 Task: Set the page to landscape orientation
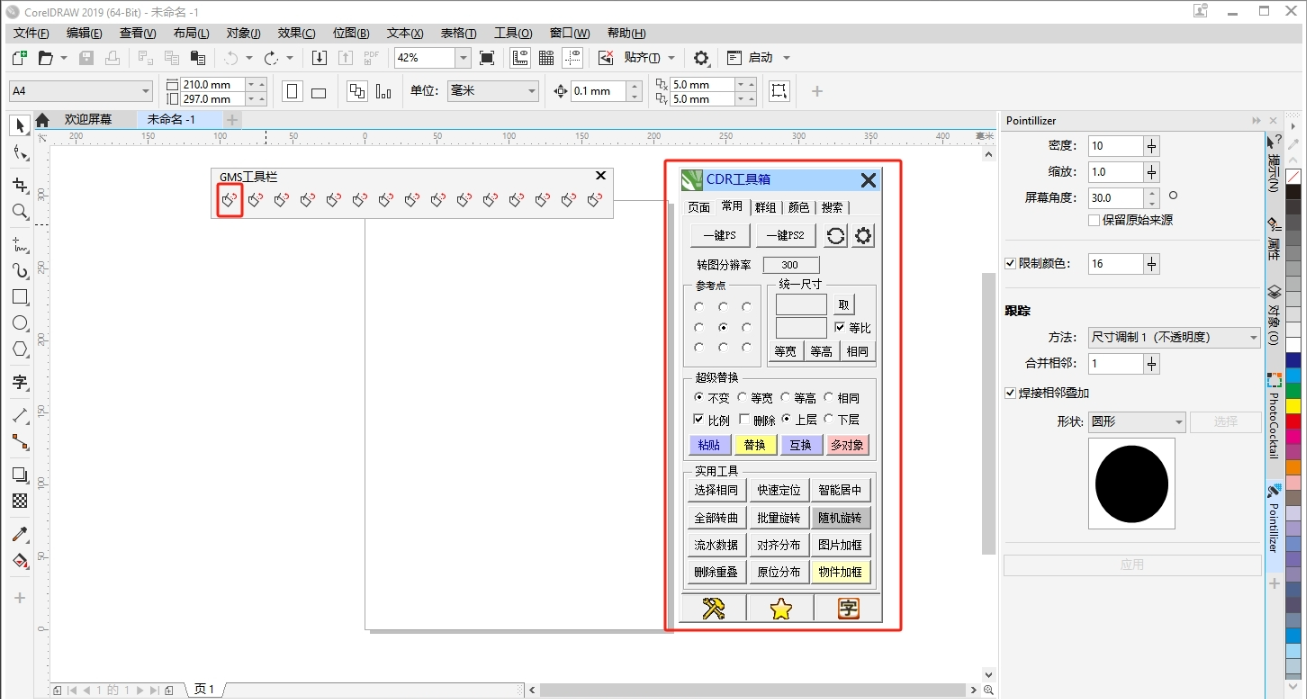pos(319,92)
